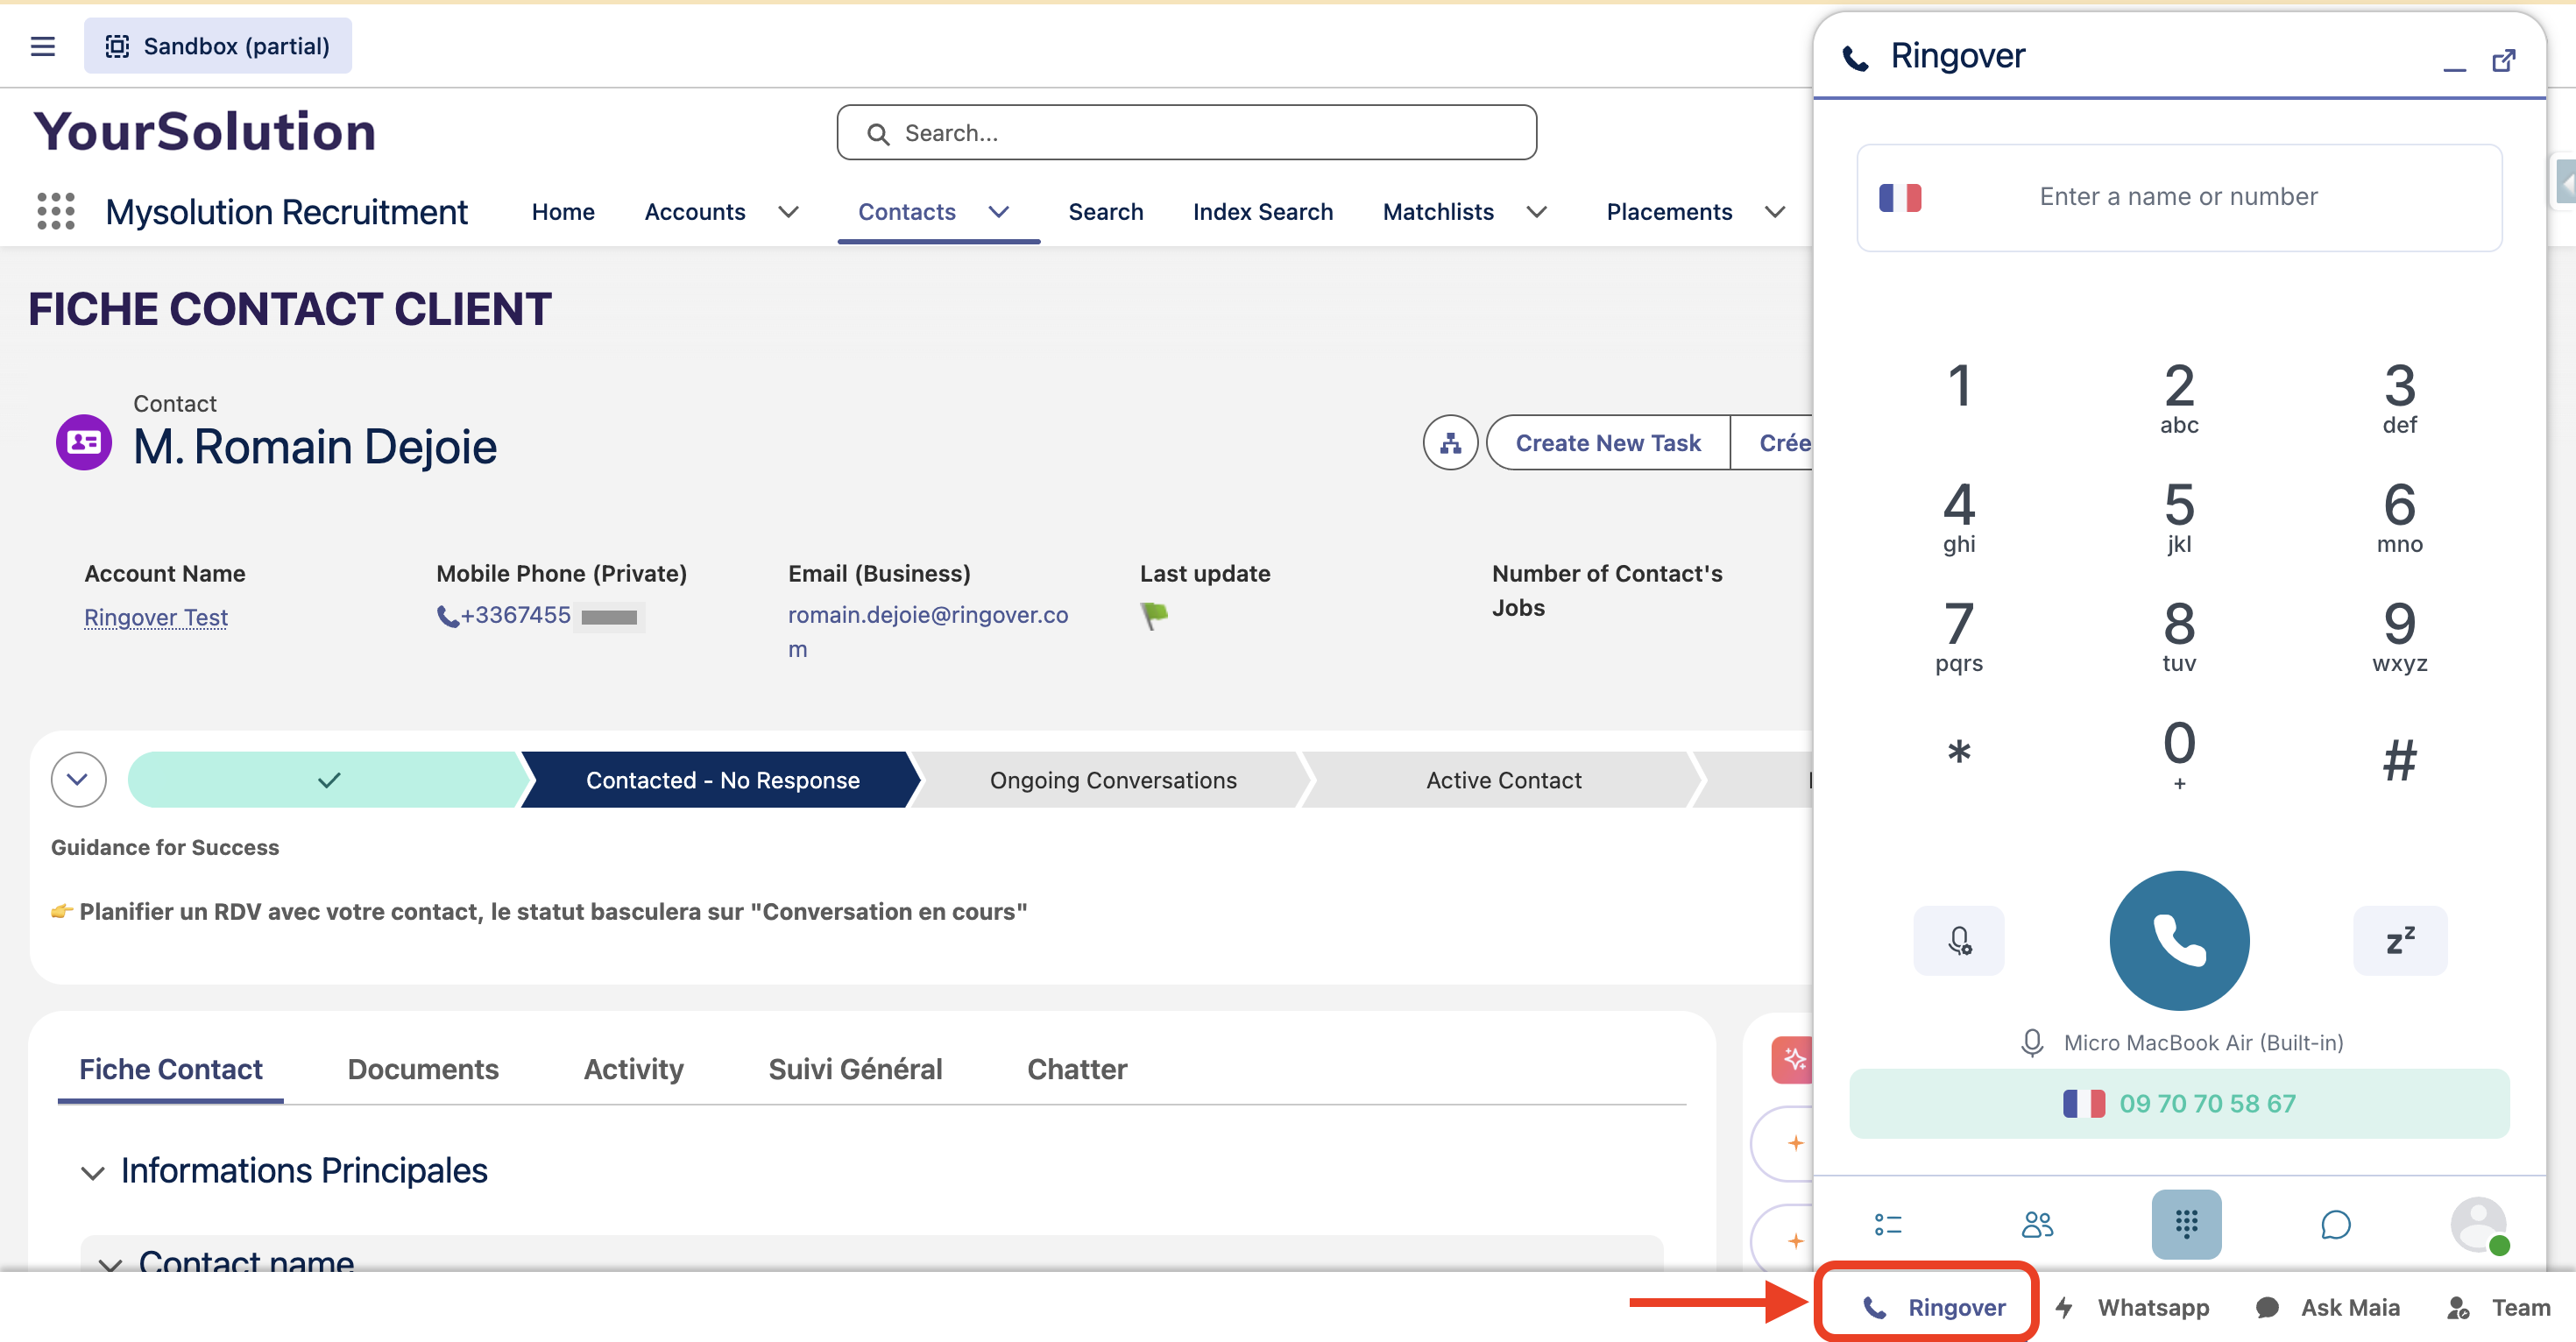Expand the Placements navigation dropdown

click(1775, 212)
